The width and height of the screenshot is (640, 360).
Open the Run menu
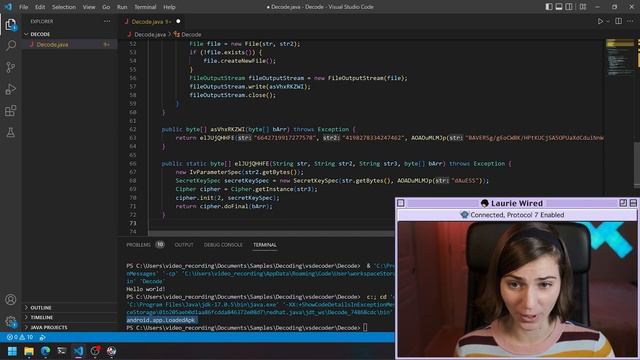click(122, 7)
